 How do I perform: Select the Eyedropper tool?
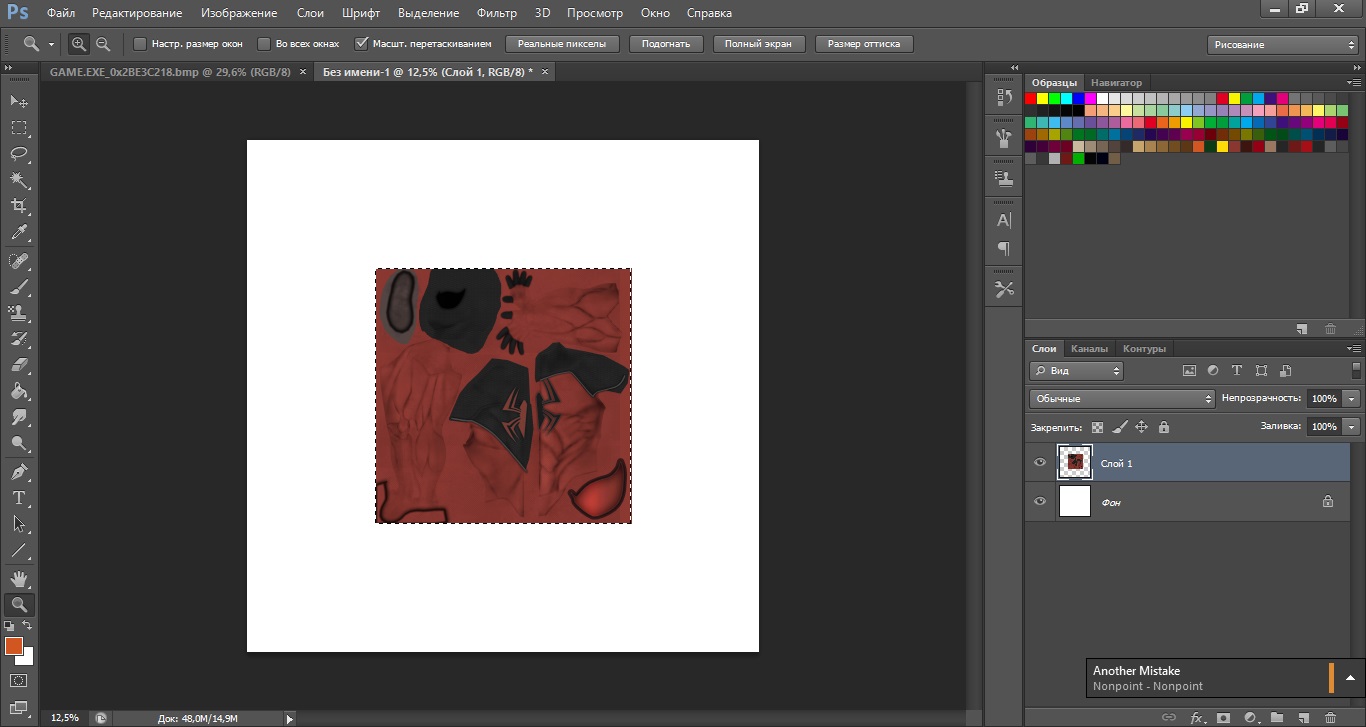point(19,233)
